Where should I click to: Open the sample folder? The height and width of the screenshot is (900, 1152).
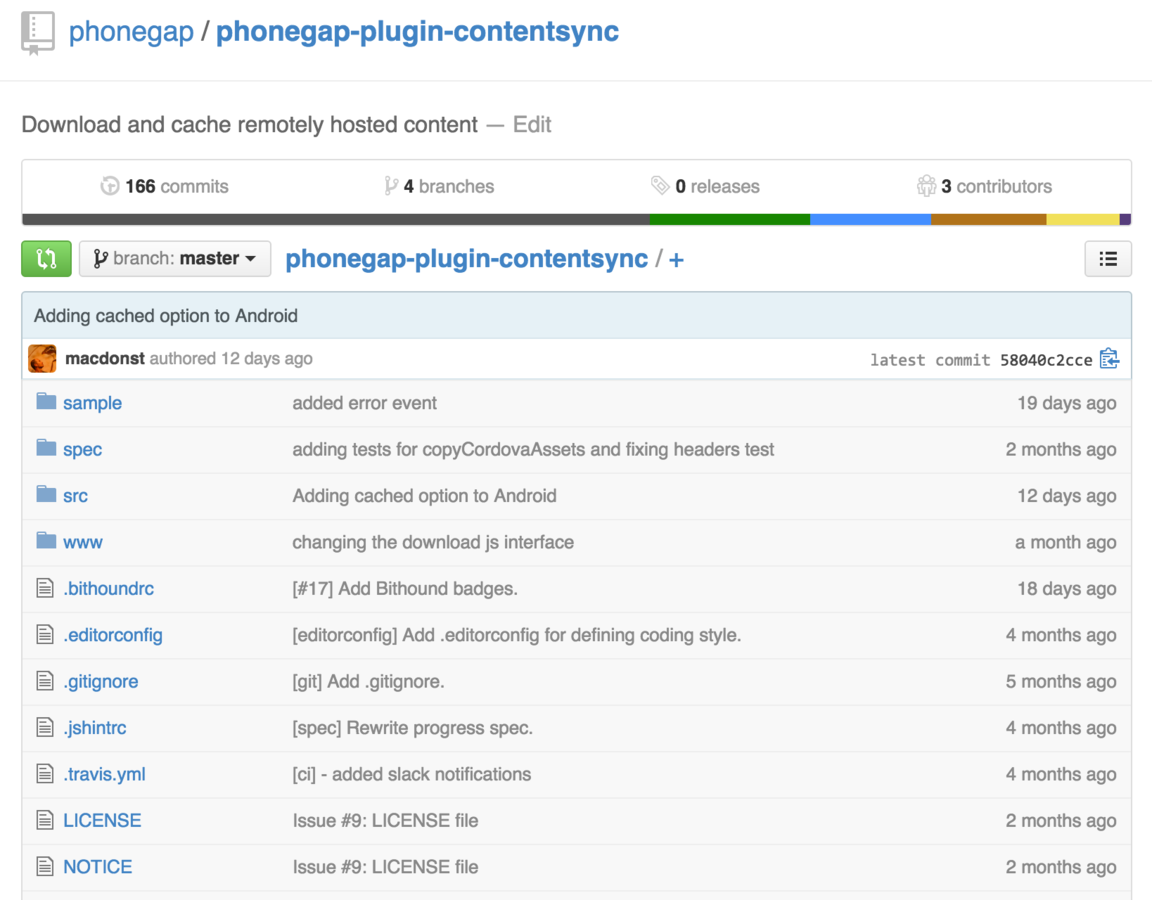click(93, 403)
